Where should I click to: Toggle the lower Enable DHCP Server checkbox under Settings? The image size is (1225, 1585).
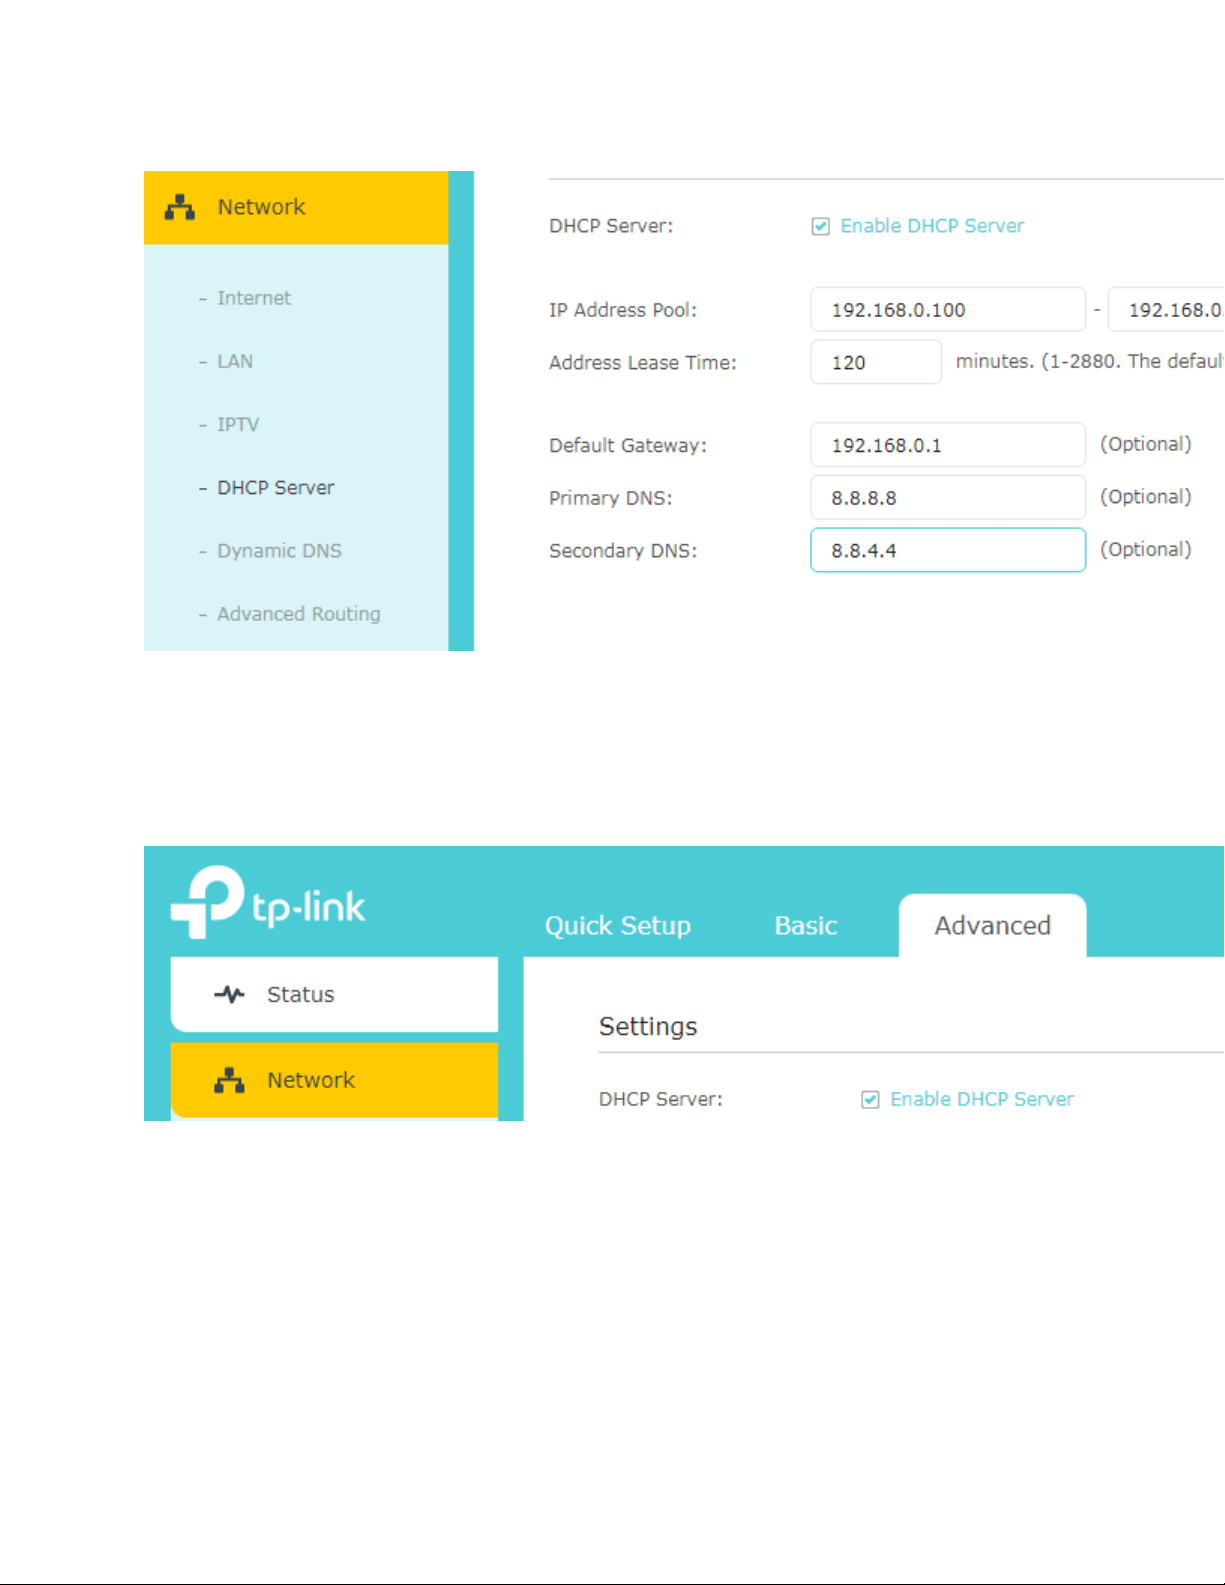[871, 1099]
